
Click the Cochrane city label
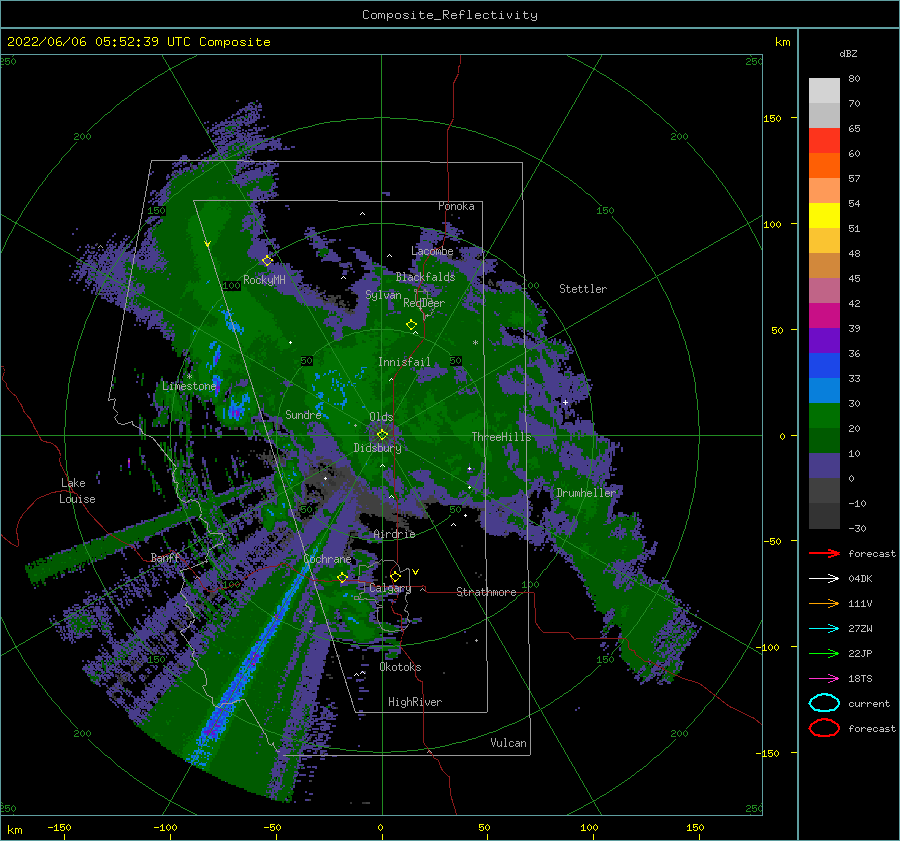(327, 559)
